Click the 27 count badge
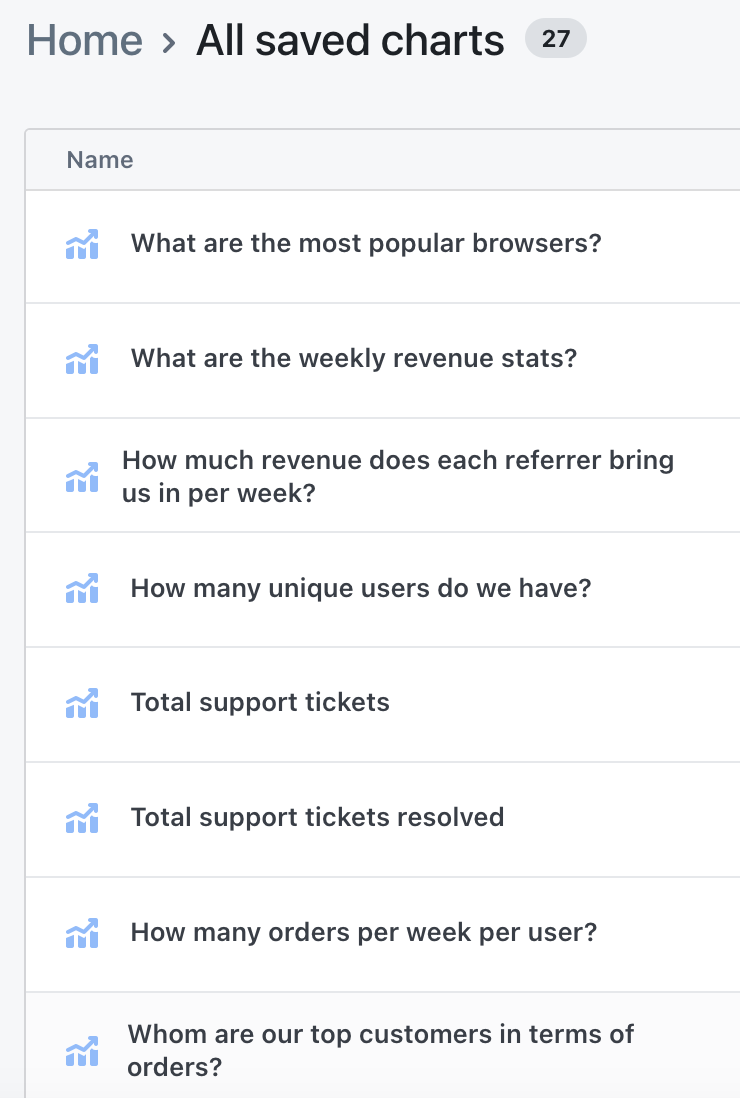 [x=557, y=39]
